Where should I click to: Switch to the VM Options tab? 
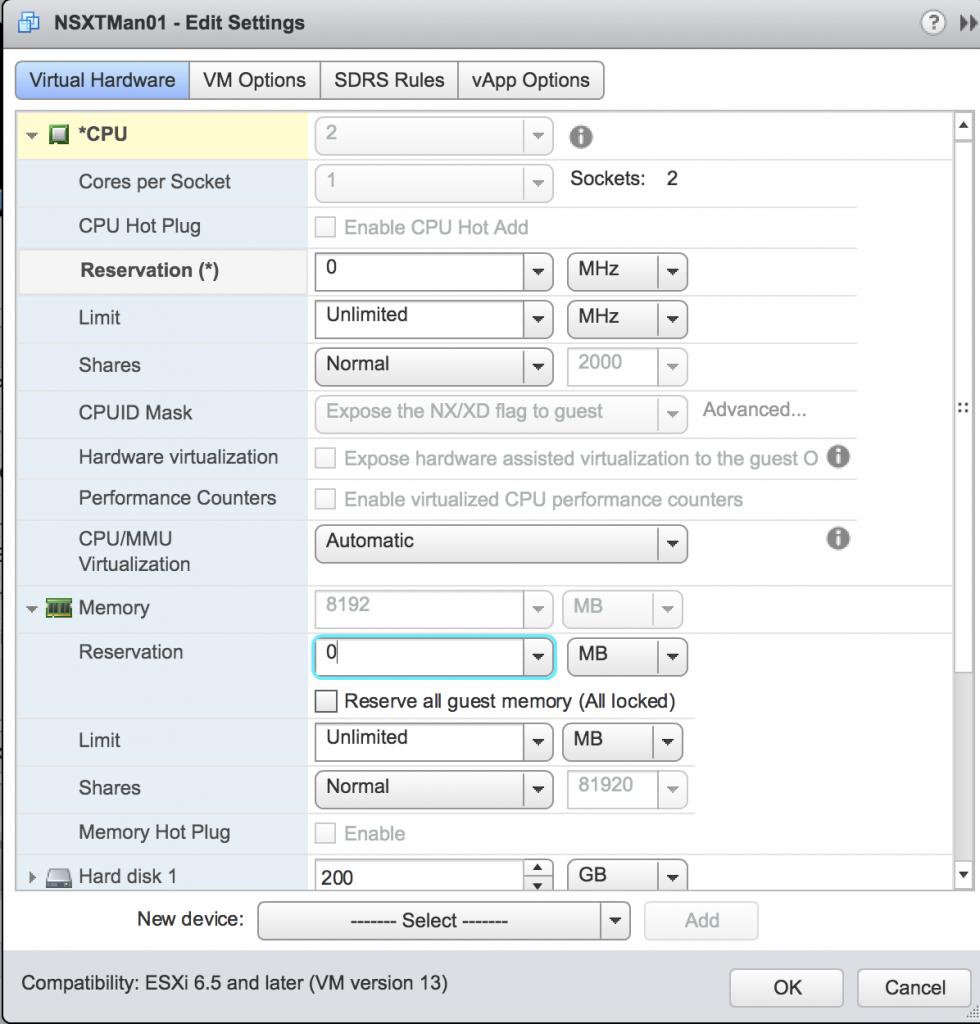[254, 80]
